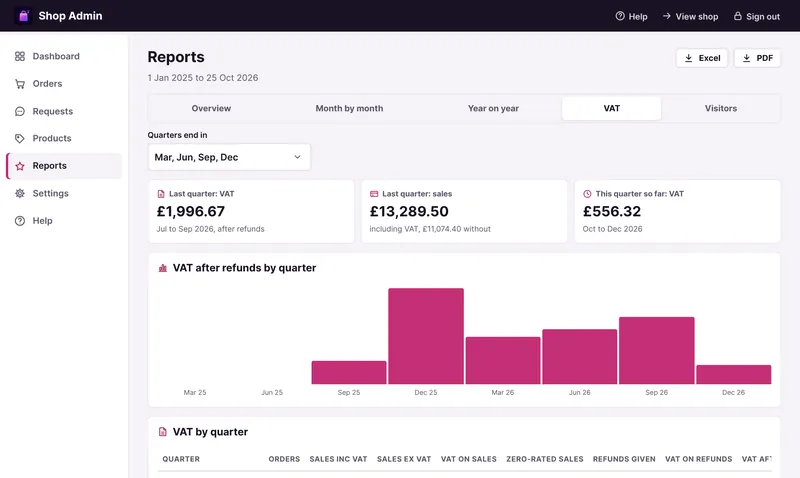Click the View shop arrow icon
This screenshot has width=800, height=478.
[x=667, y=16]
